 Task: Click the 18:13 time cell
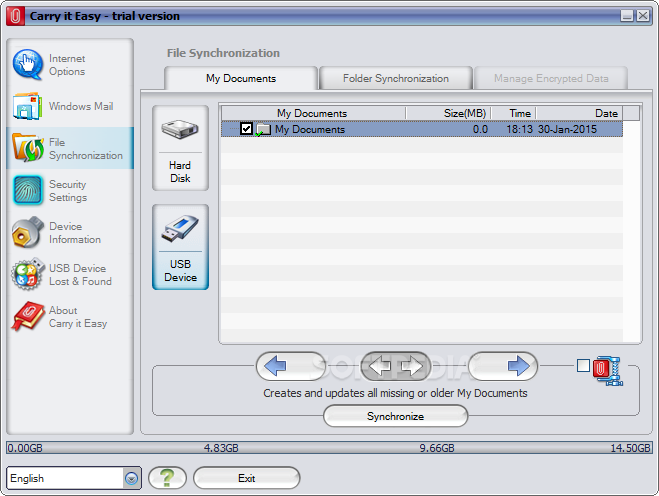pyautogui.click(x=519, y=129)
